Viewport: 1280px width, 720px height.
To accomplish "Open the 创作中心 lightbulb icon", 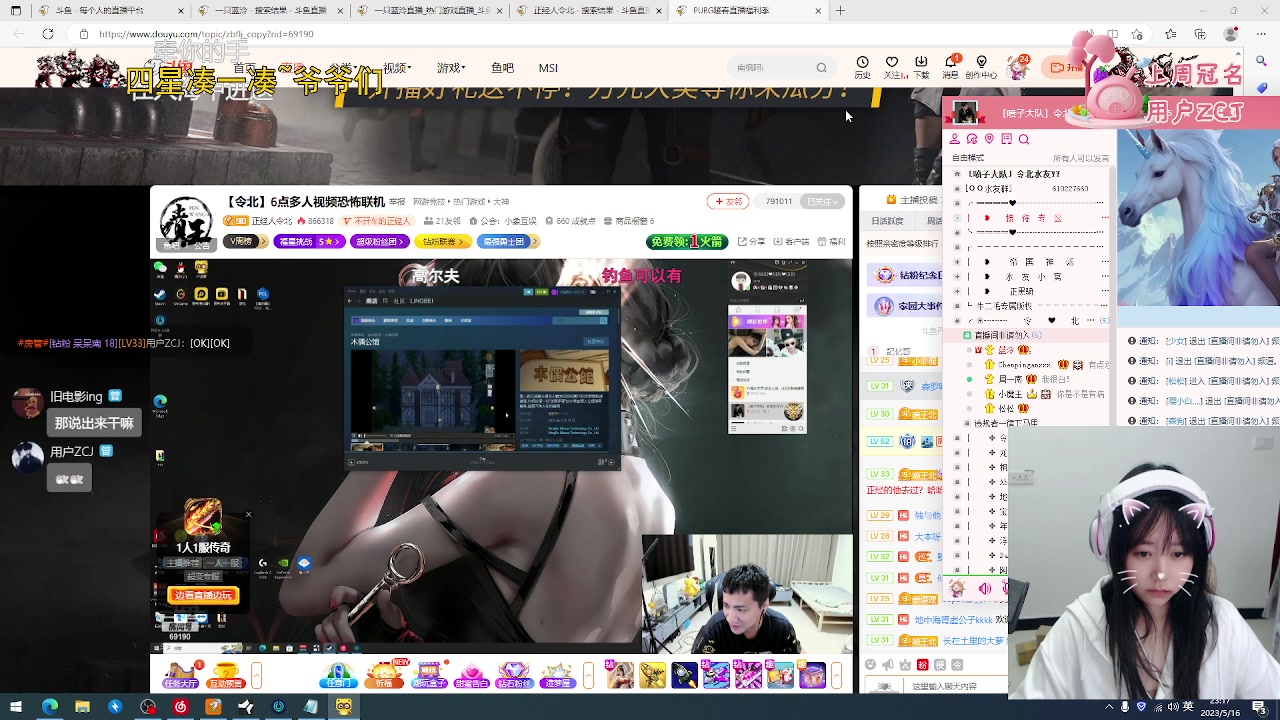I will tap(981, 66).
